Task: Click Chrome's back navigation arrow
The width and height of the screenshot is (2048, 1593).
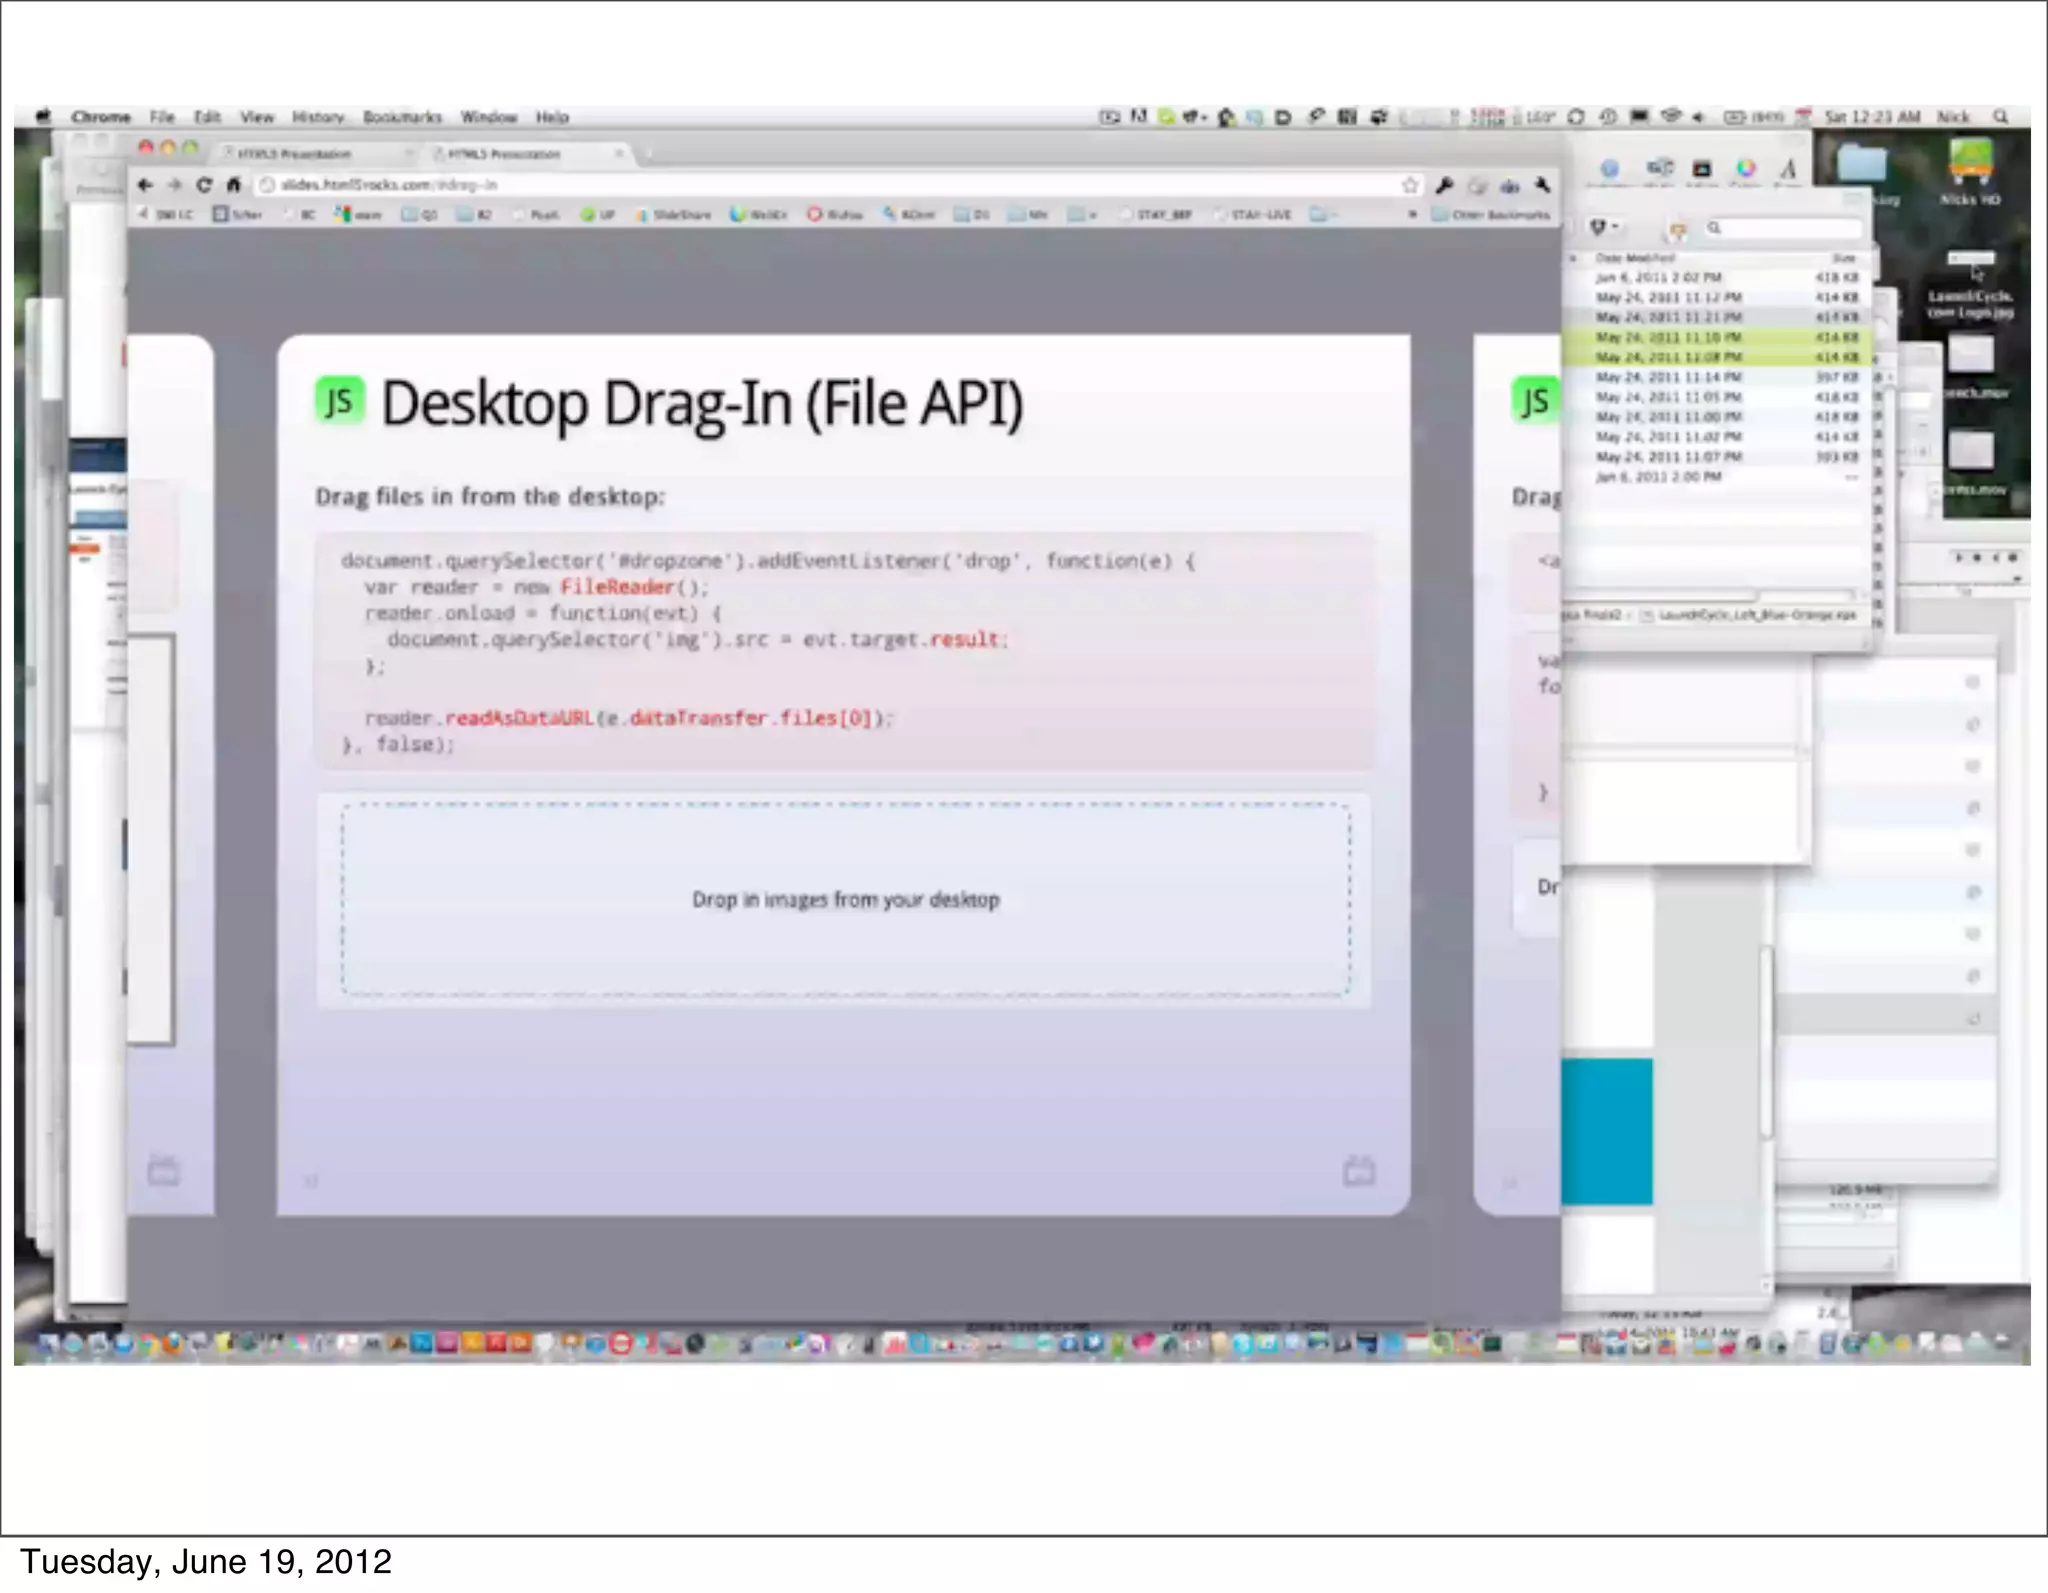Action: pyautogui.click(x=145, y=185)
